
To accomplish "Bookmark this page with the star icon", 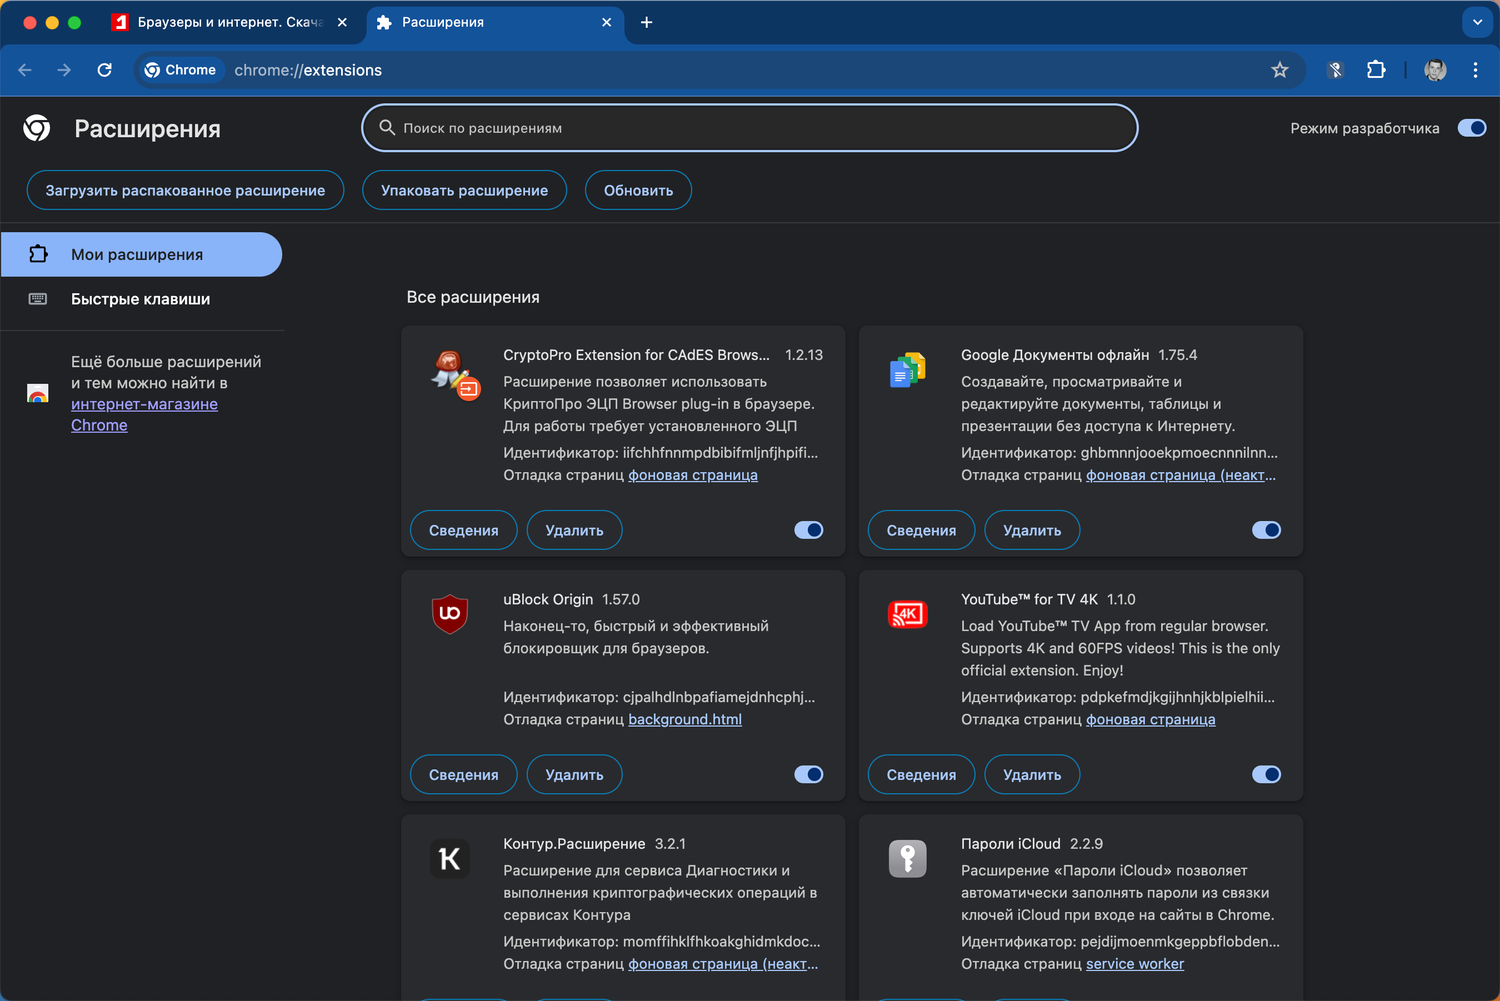I will point(1280,70).
